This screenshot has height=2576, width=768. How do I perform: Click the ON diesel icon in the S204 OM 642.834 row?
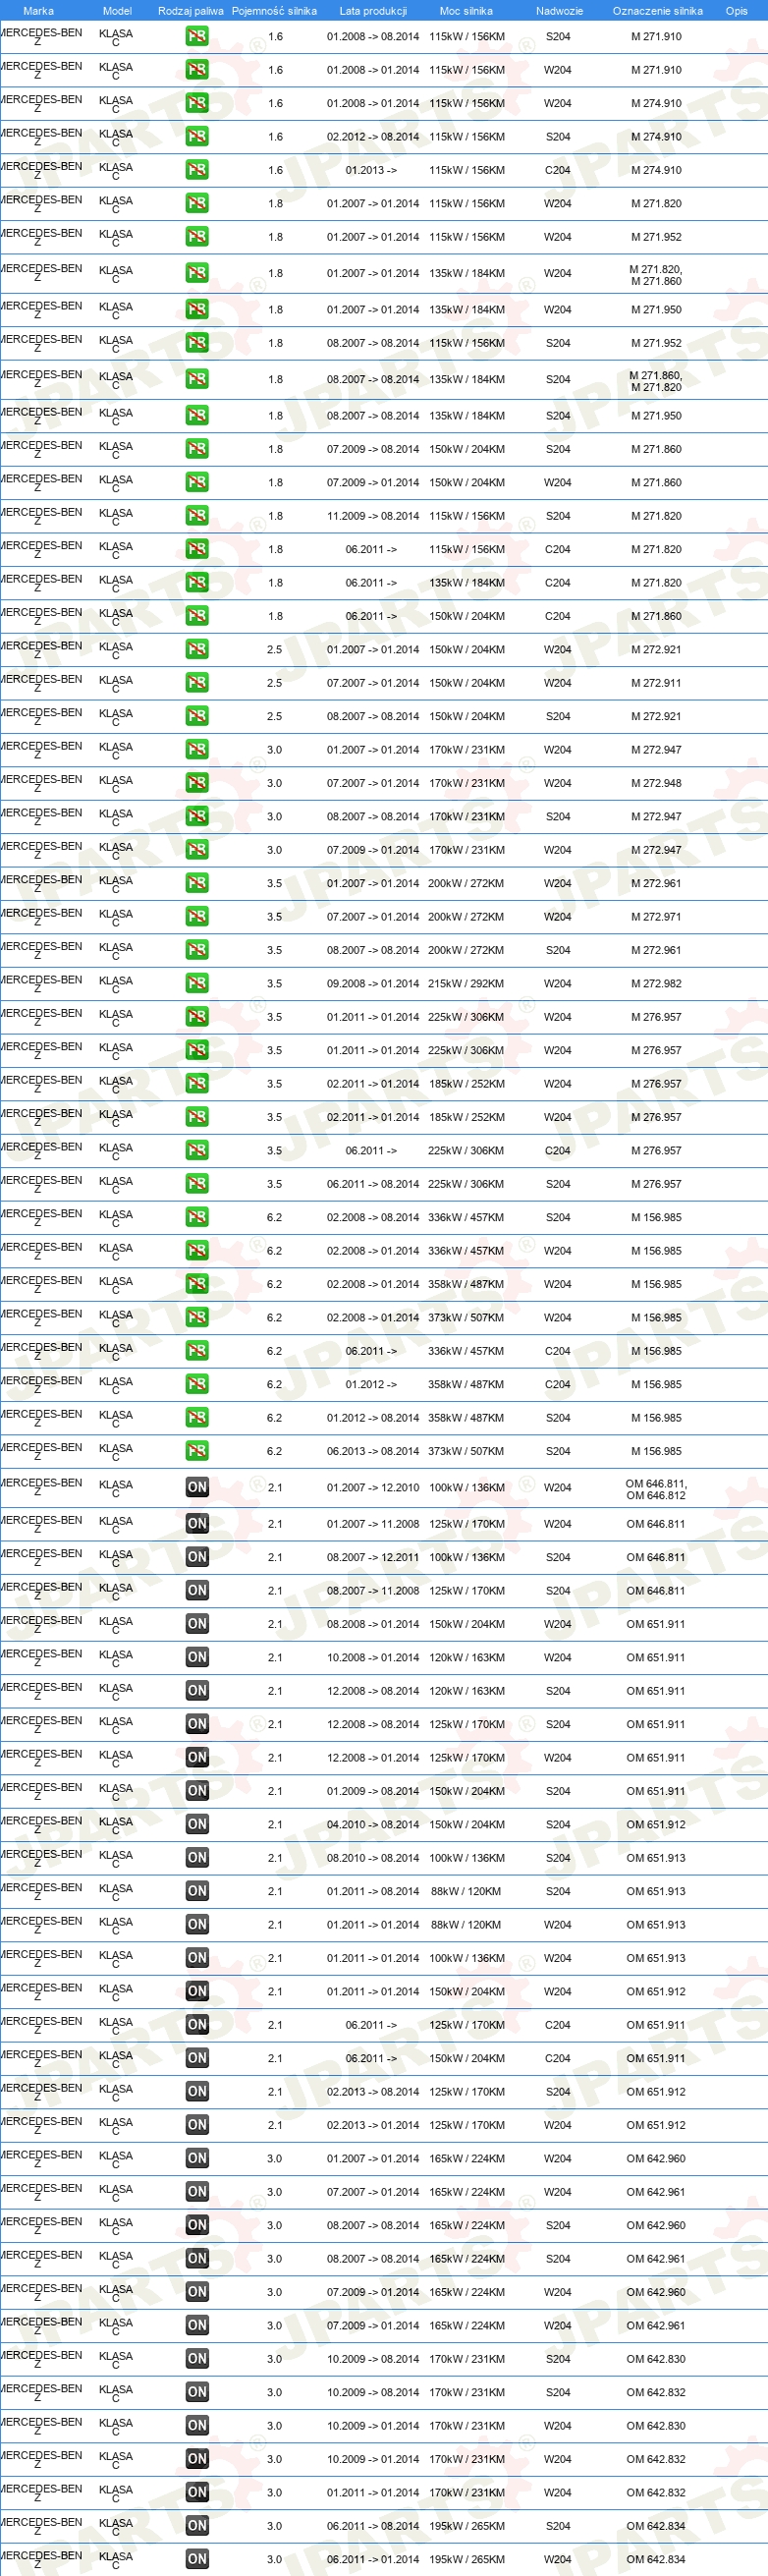(x=197, y=2526)
